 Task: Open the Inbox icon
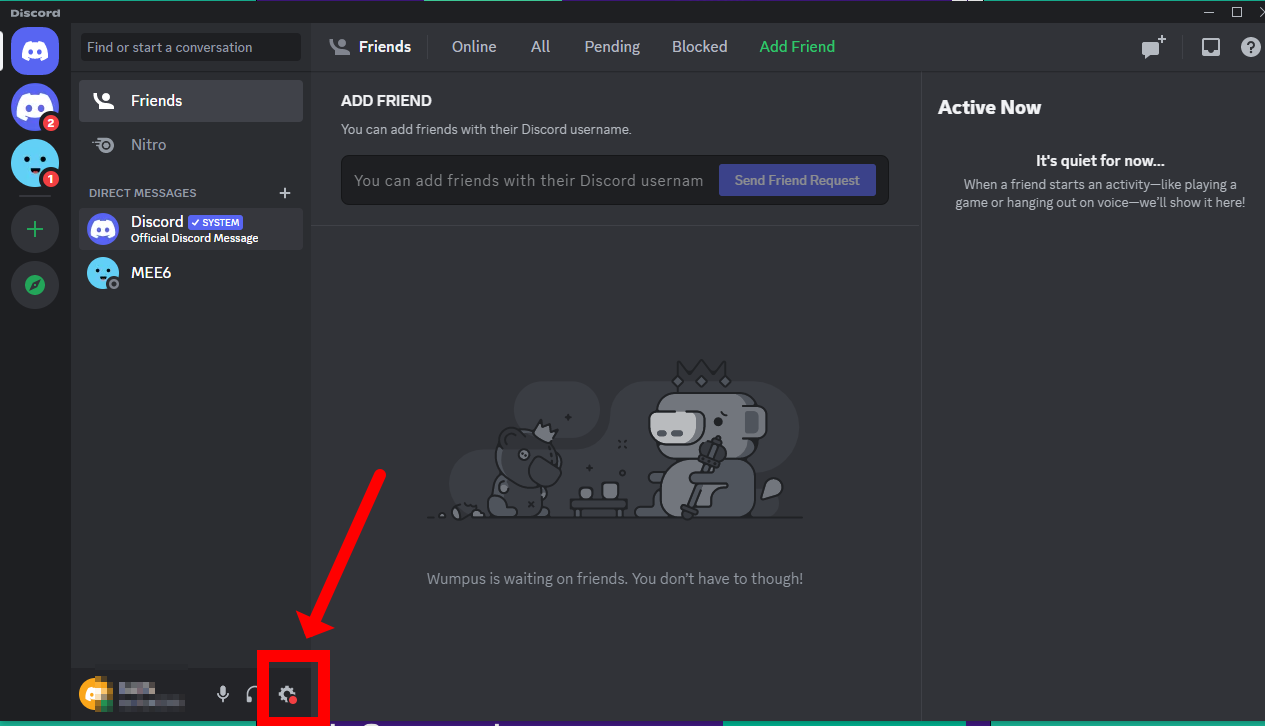coord(1211,47)
